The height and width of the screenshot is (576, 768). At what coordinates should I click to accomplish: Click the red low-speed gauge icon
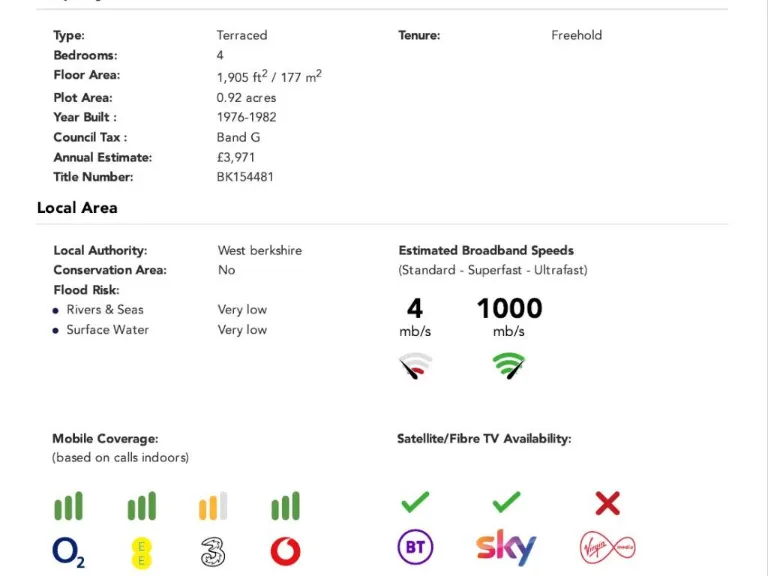(x=415, y=367)
